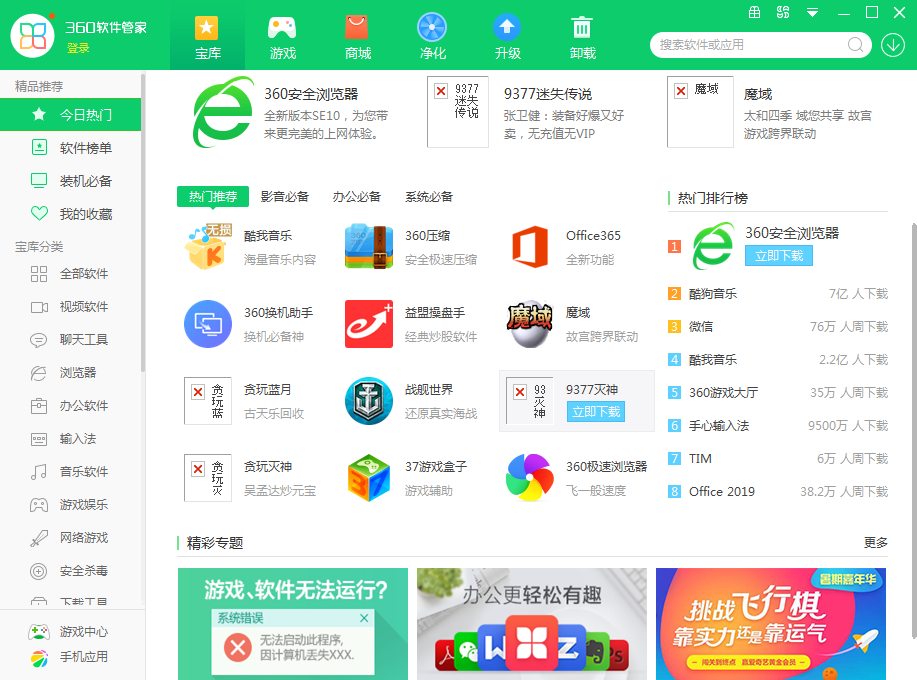Expand the main menu triangle dropdown
Image resolution: width=917 pixels, height=680 pixels.
point(812,12)
